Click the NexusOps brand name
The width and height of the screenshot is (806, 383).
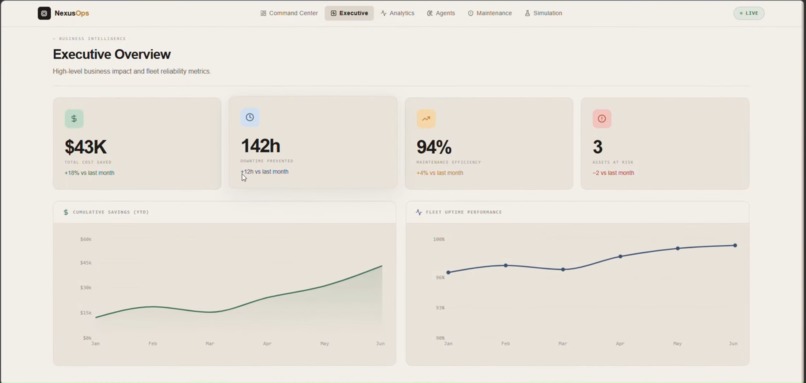click(72, 13)
